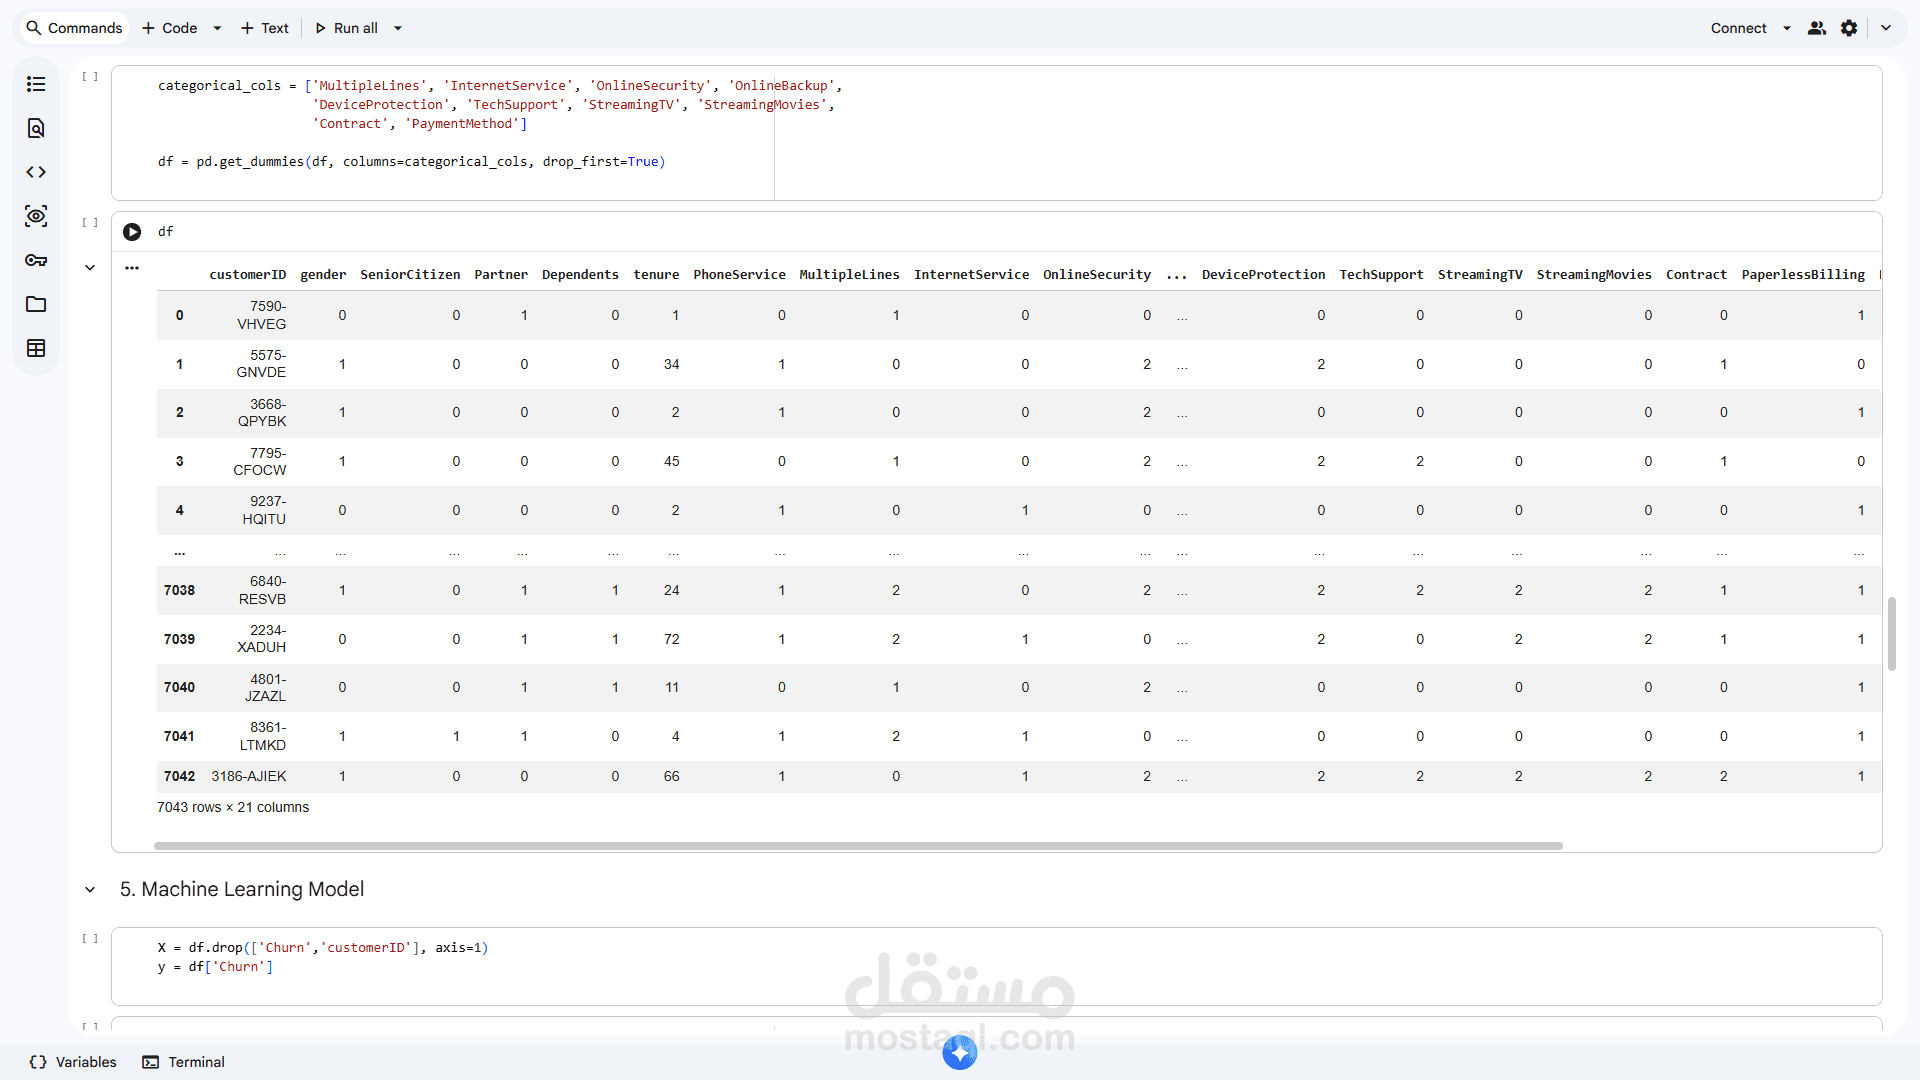Open the Code snippets sidebar icon
The width and height of the screenshot is (1920, 1080).
click(x=36, y=172)
